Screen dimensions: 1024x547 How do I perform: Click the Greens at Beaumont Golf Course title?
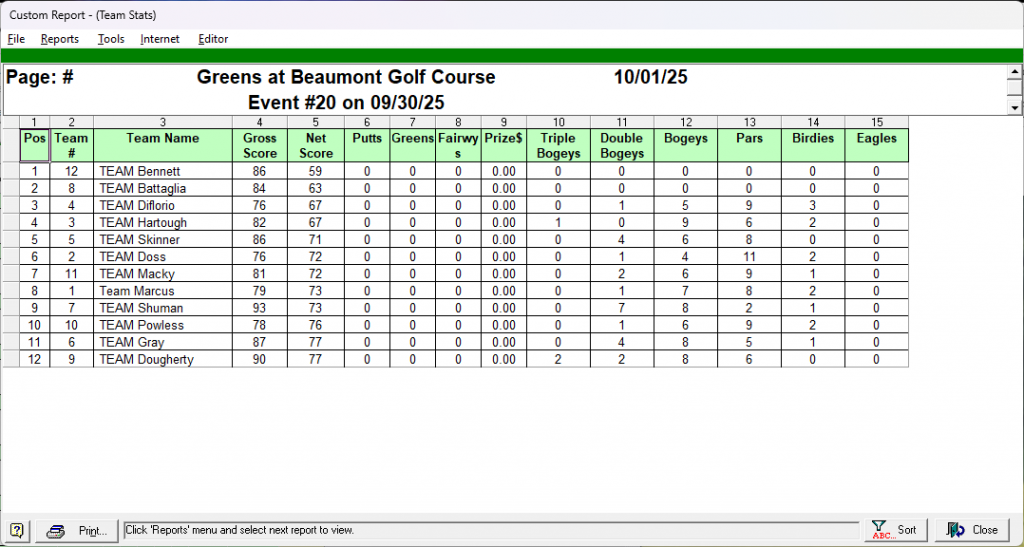(x=346, y=77)
